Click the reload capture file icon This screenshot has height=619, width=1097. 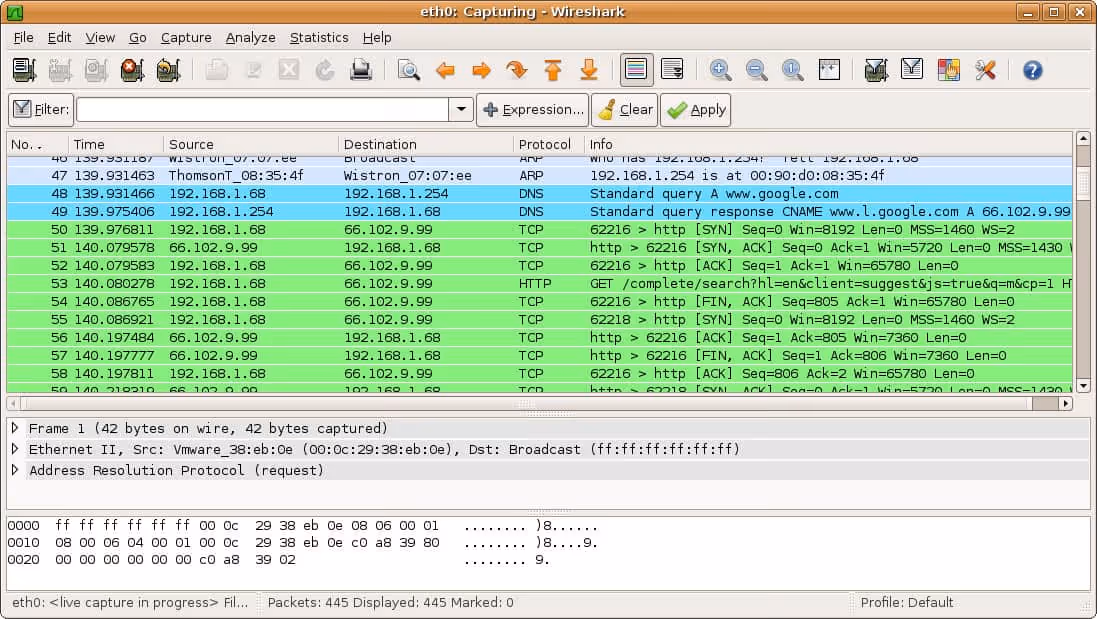(325, 70)
